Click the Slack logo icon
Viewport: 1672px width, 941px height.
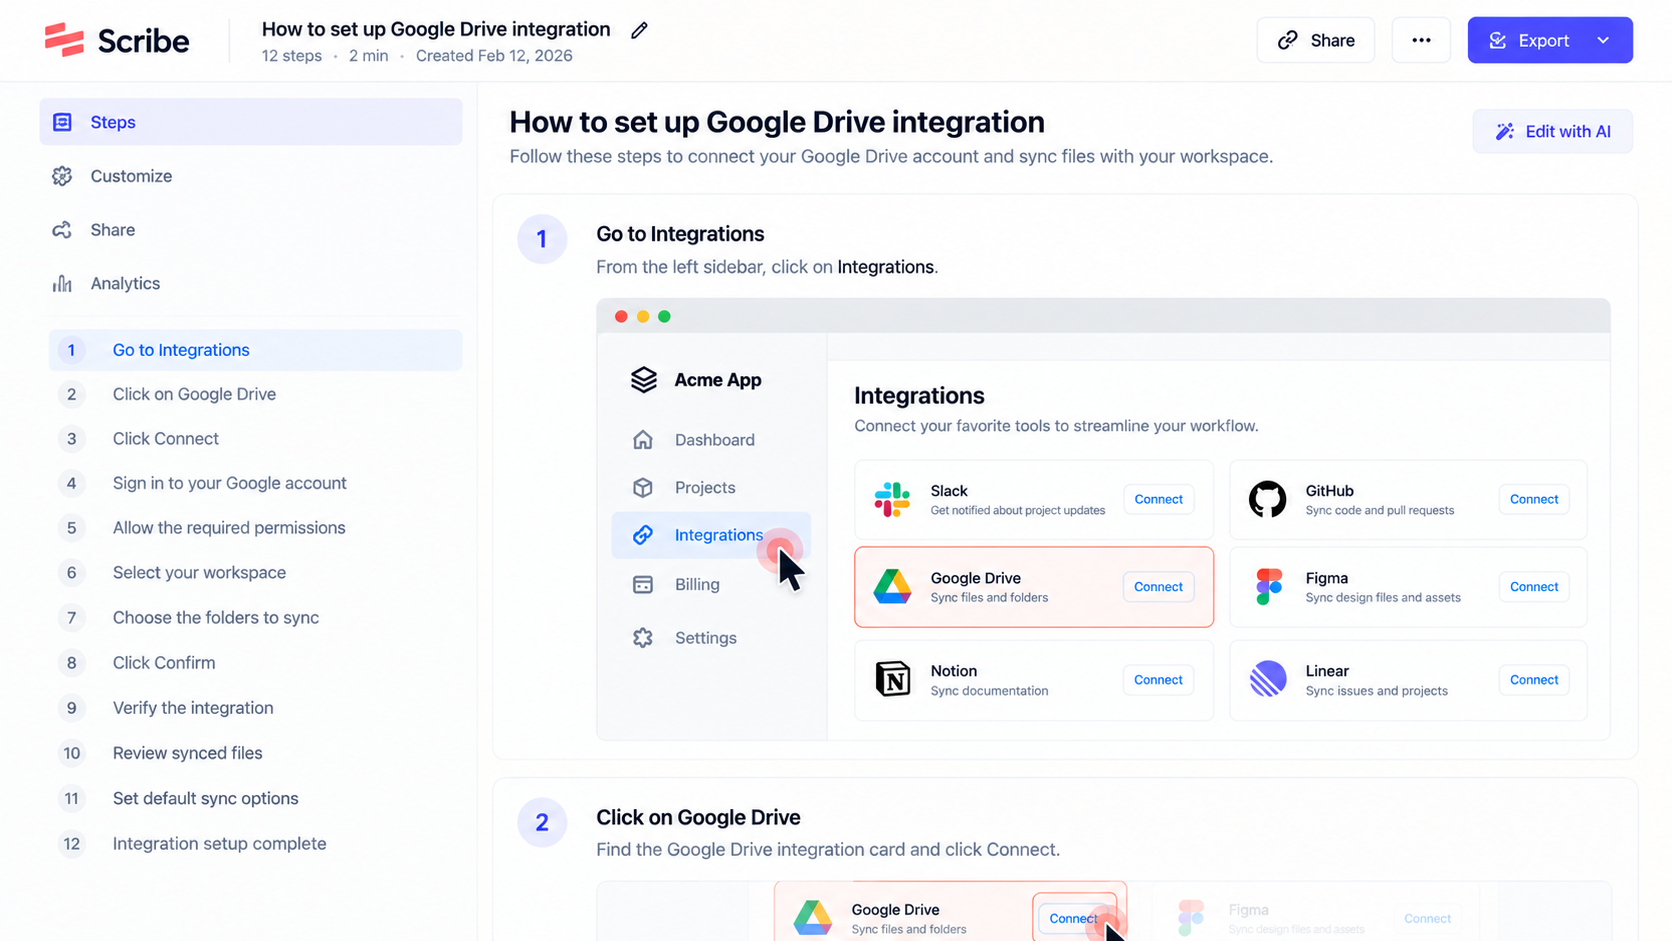[892, 499]
